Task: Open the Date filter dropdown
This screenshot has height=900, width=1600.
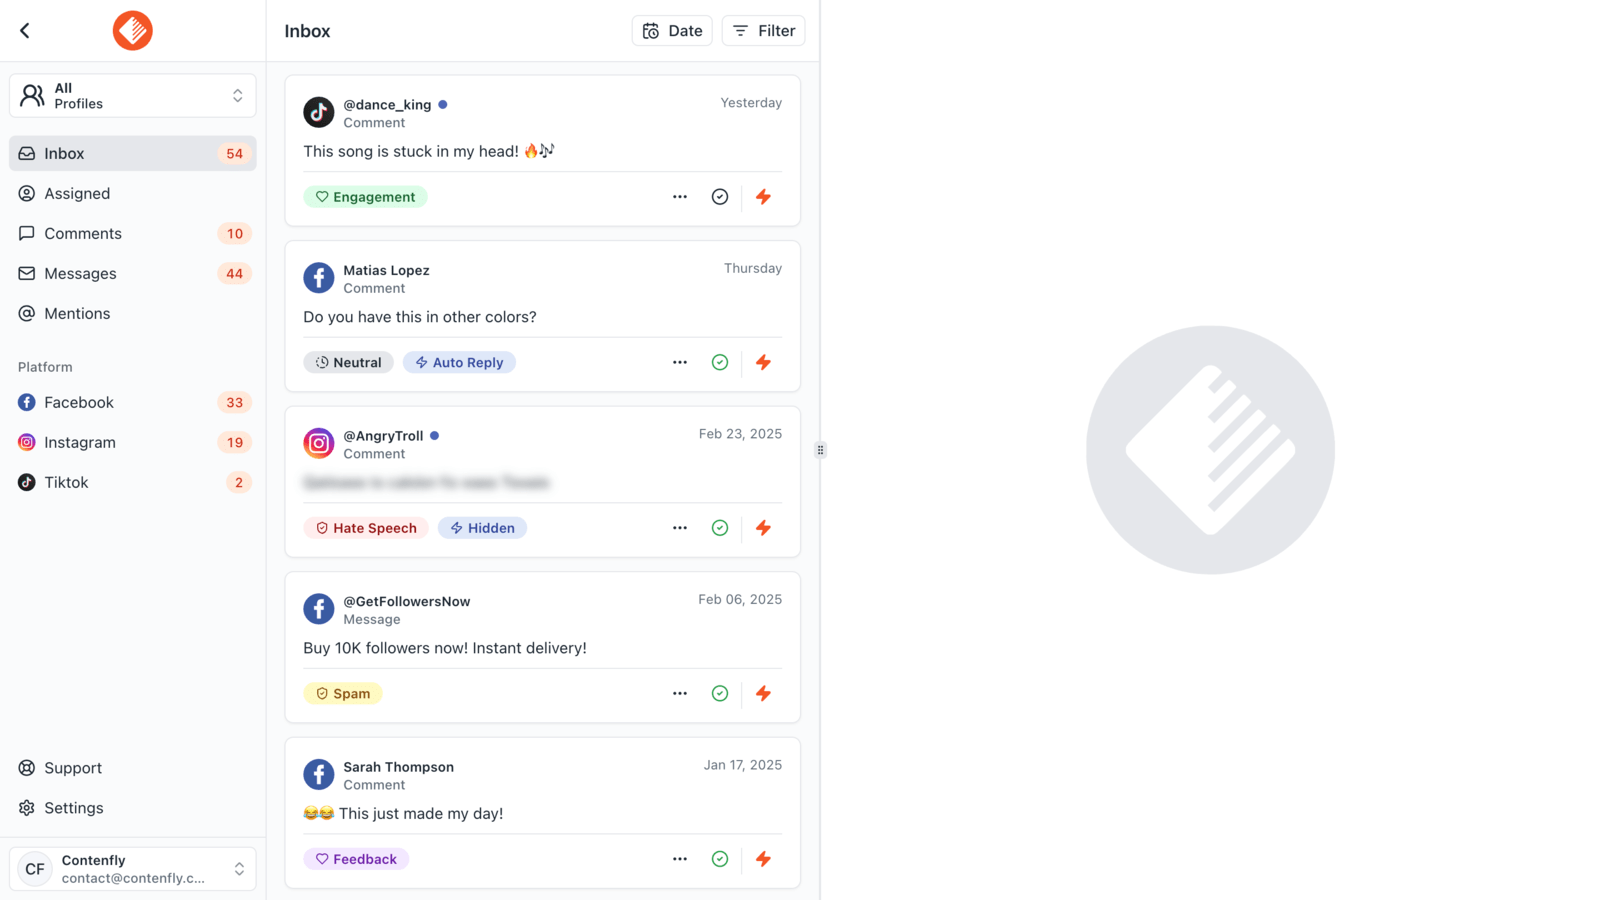Action: [672, 31]
